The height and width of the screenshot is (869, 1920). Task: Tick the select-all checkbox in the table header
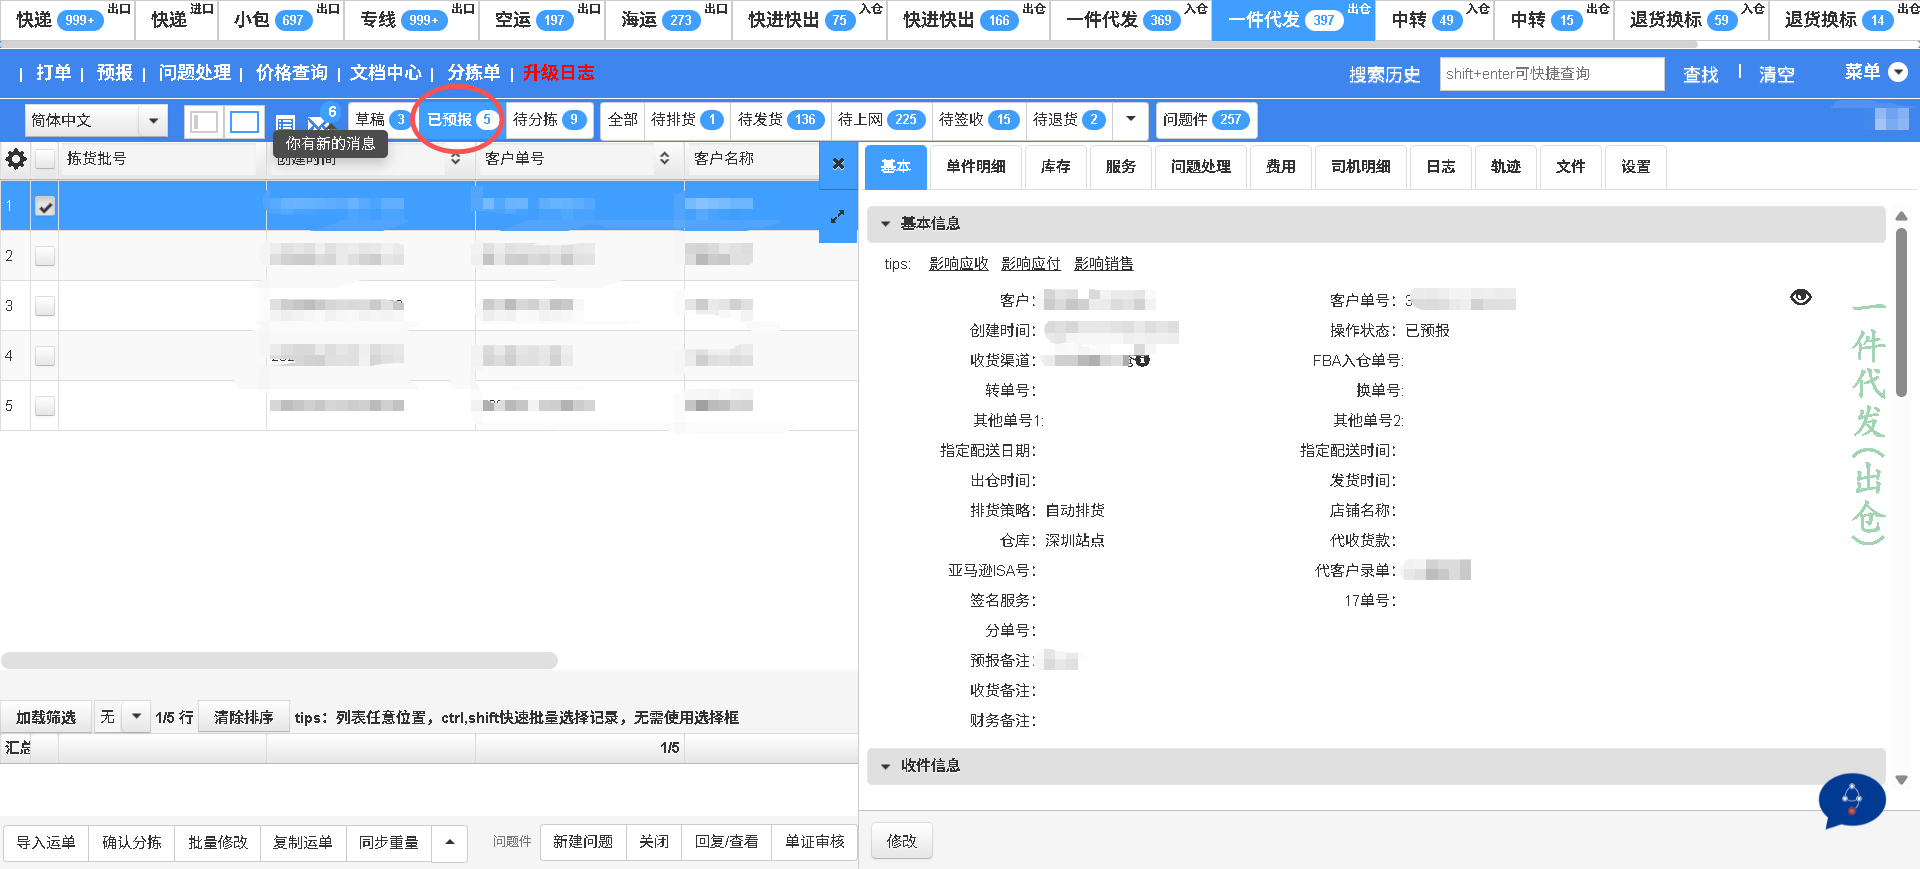(x=45, y=159)
